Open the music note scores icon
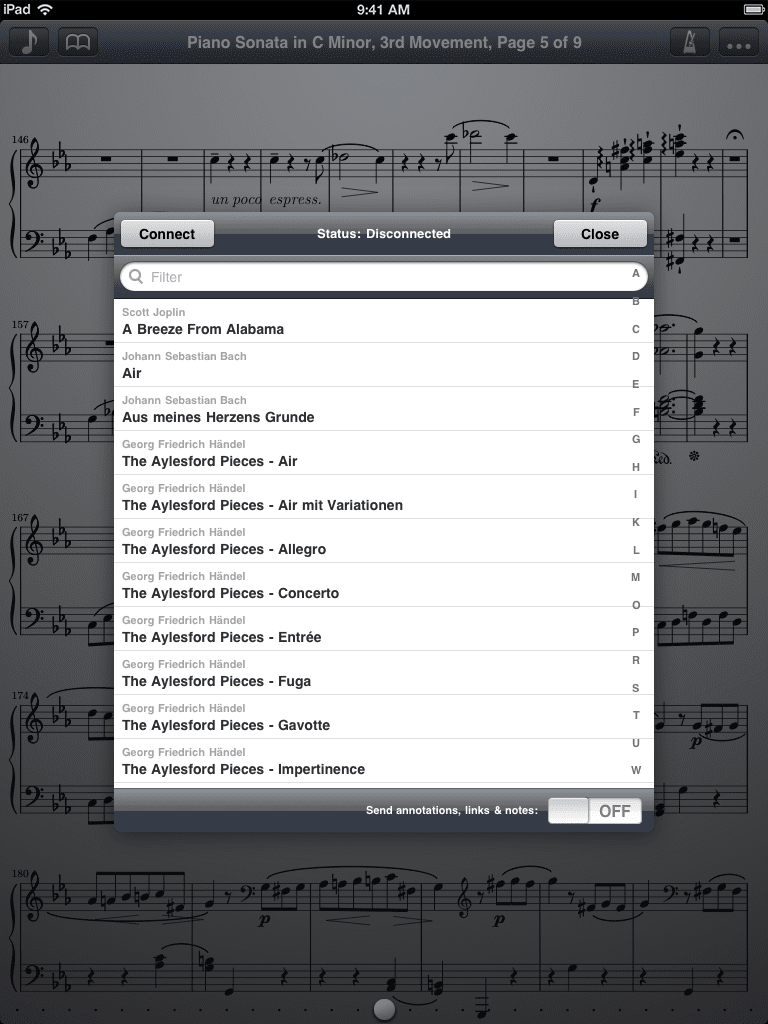768x1024 pixels. click(28, 43)
